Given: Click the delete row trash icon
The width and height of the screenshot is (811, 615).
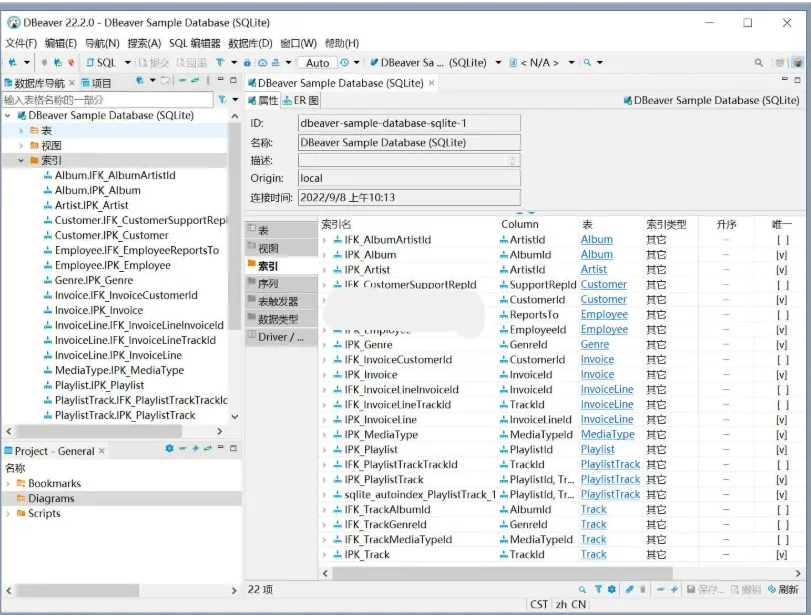Looking at the screenshot, I should point(645,590).
